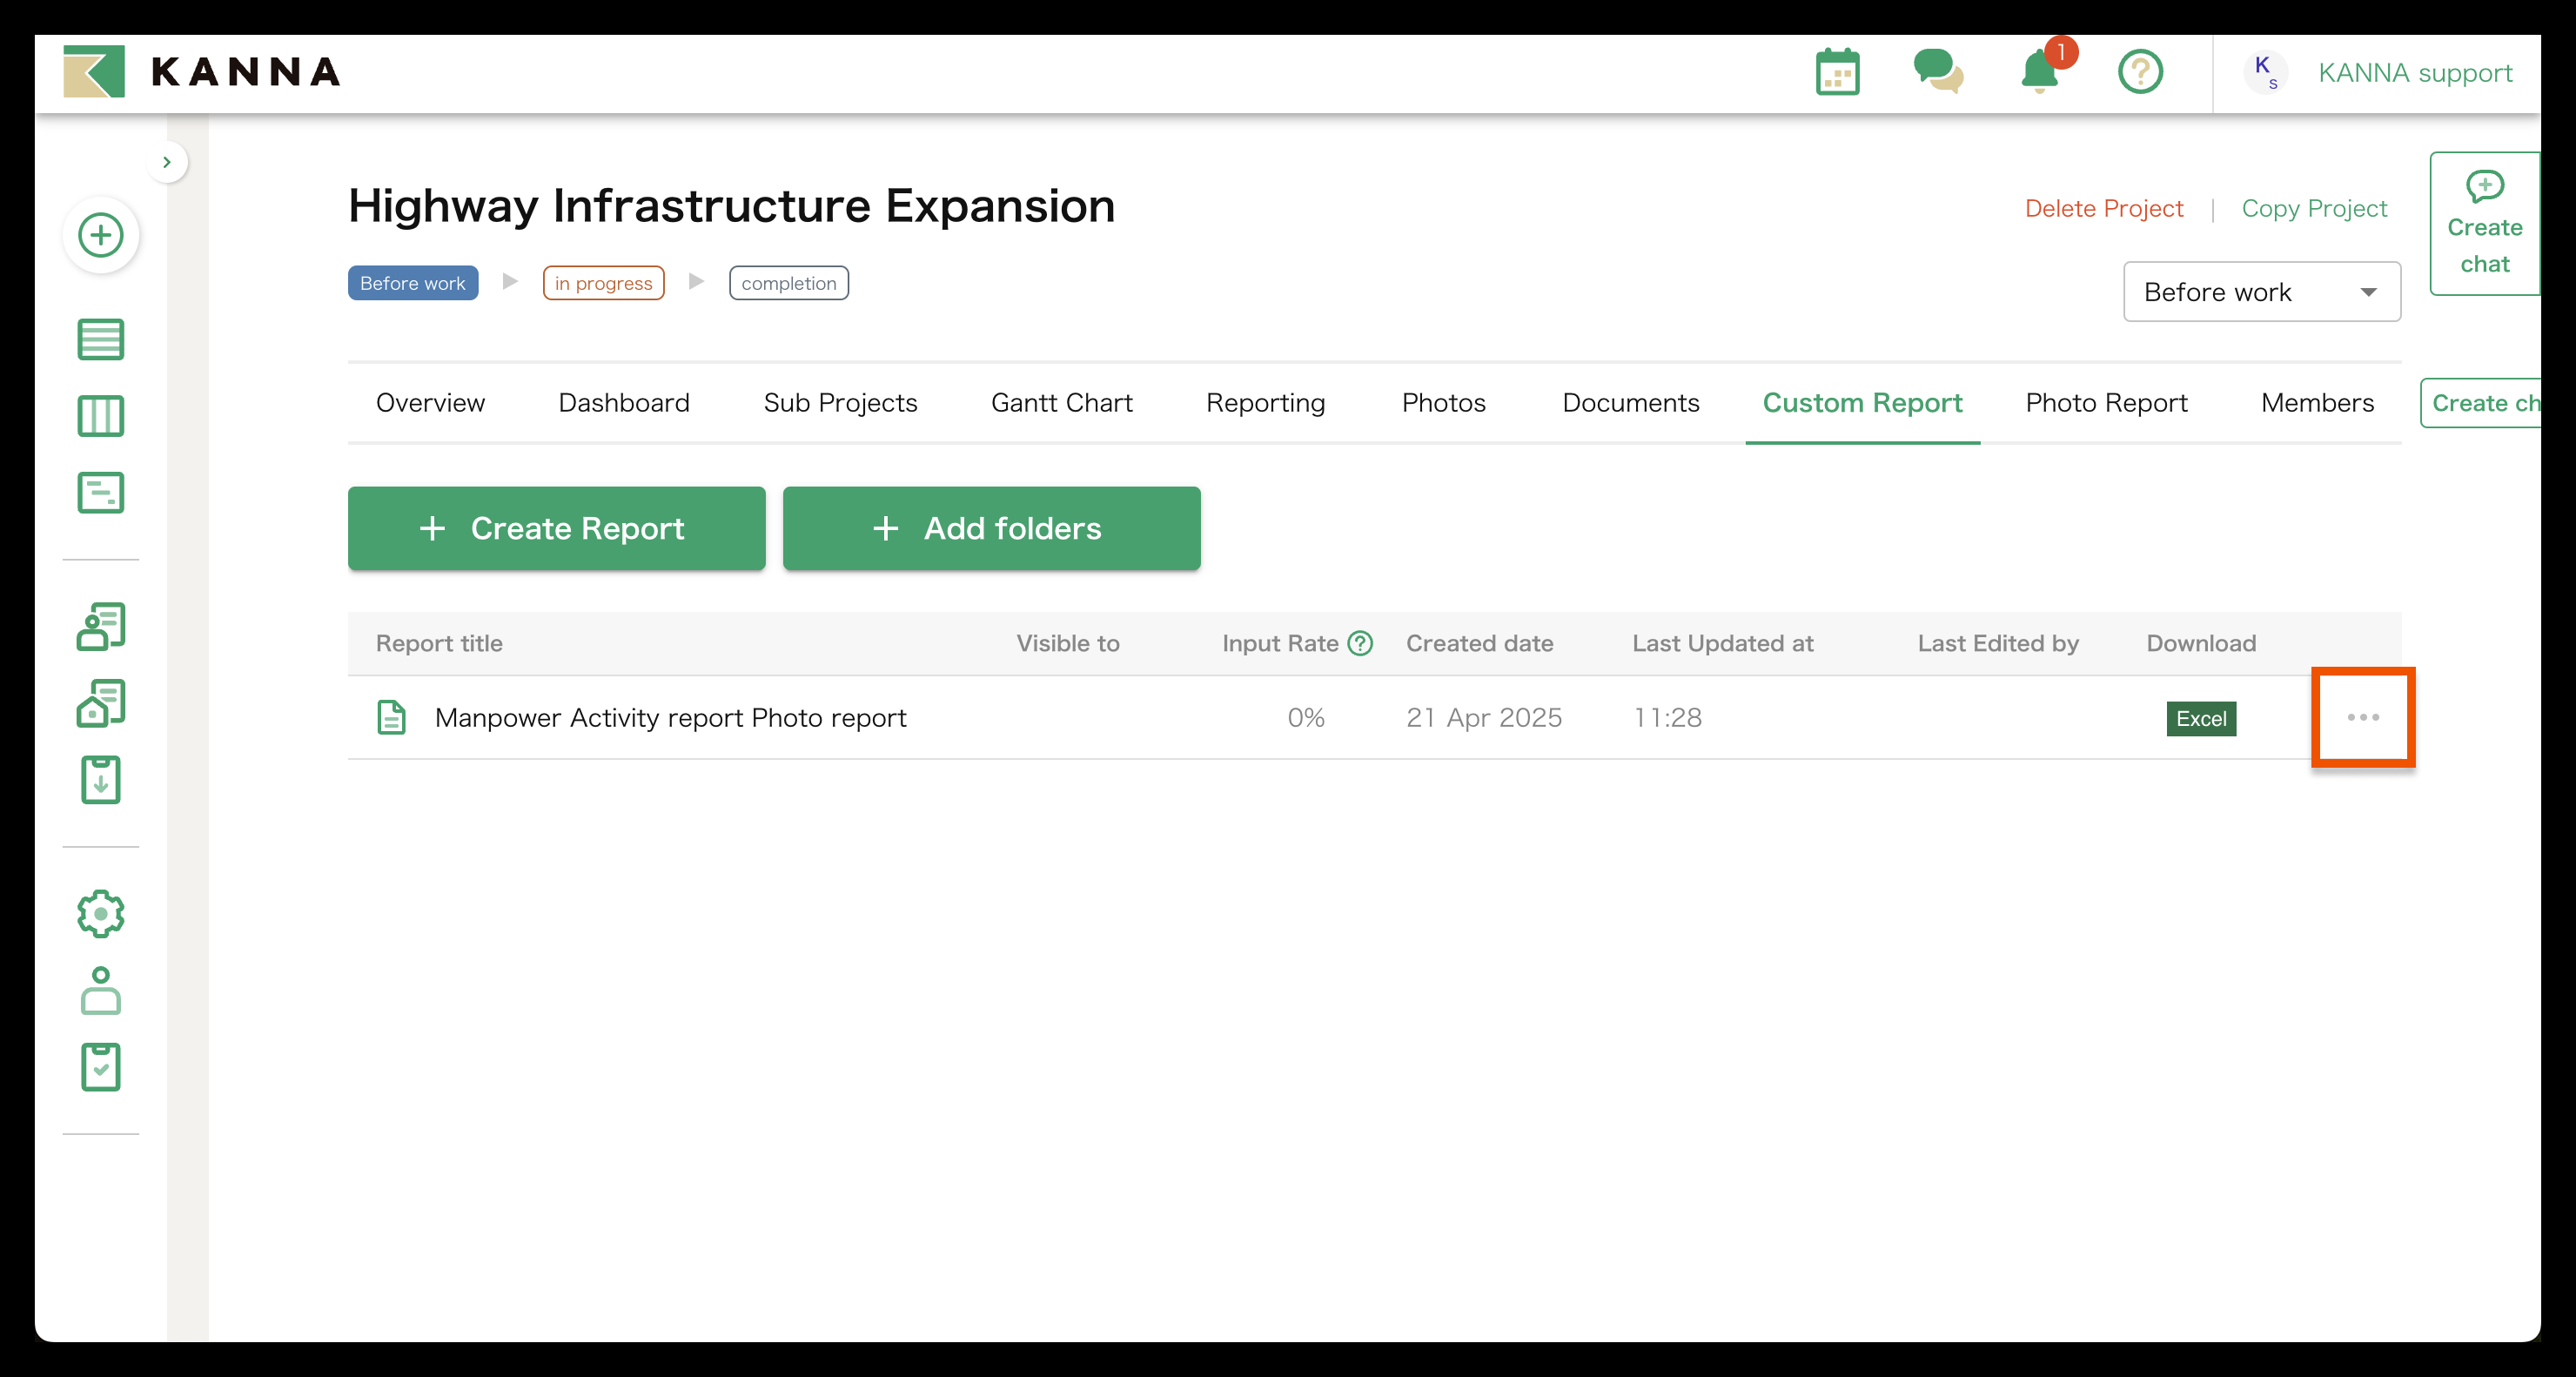
Task: Click the Delete Project link
Action: pos(2103,208)
